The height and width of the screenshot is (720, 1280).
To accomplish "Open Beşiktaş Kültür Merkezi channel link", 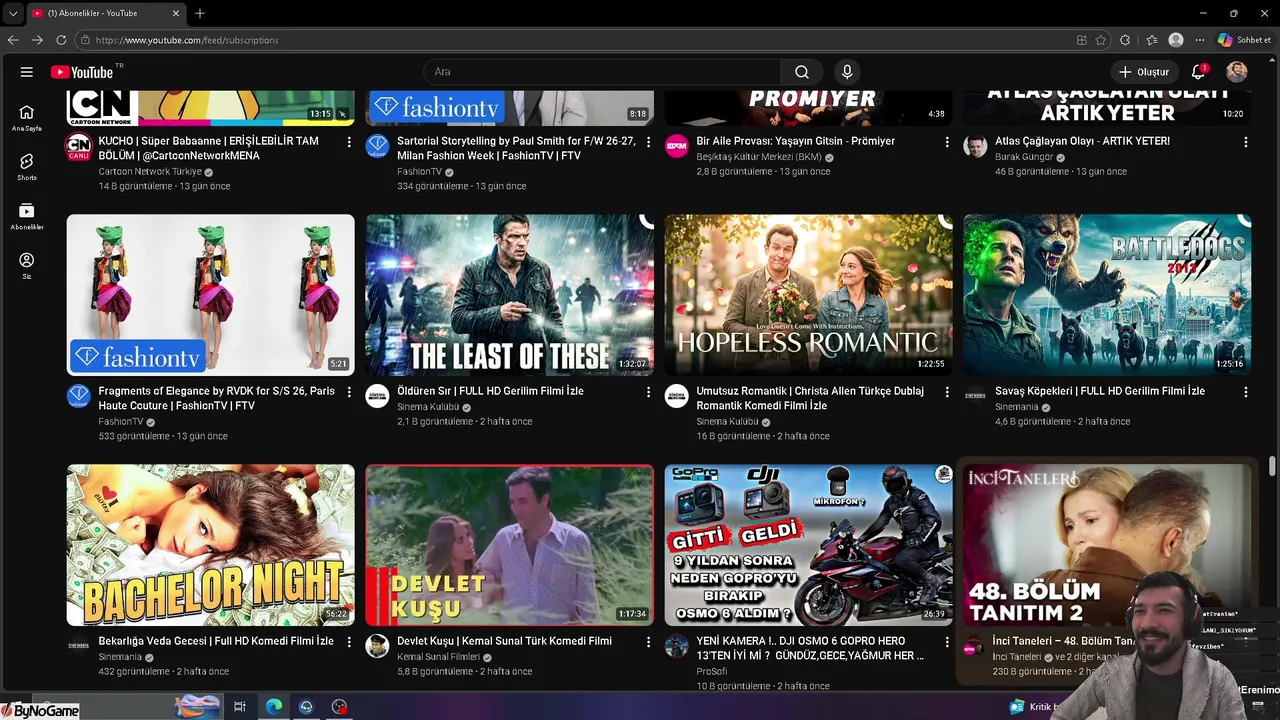I will tap(759, 157).
